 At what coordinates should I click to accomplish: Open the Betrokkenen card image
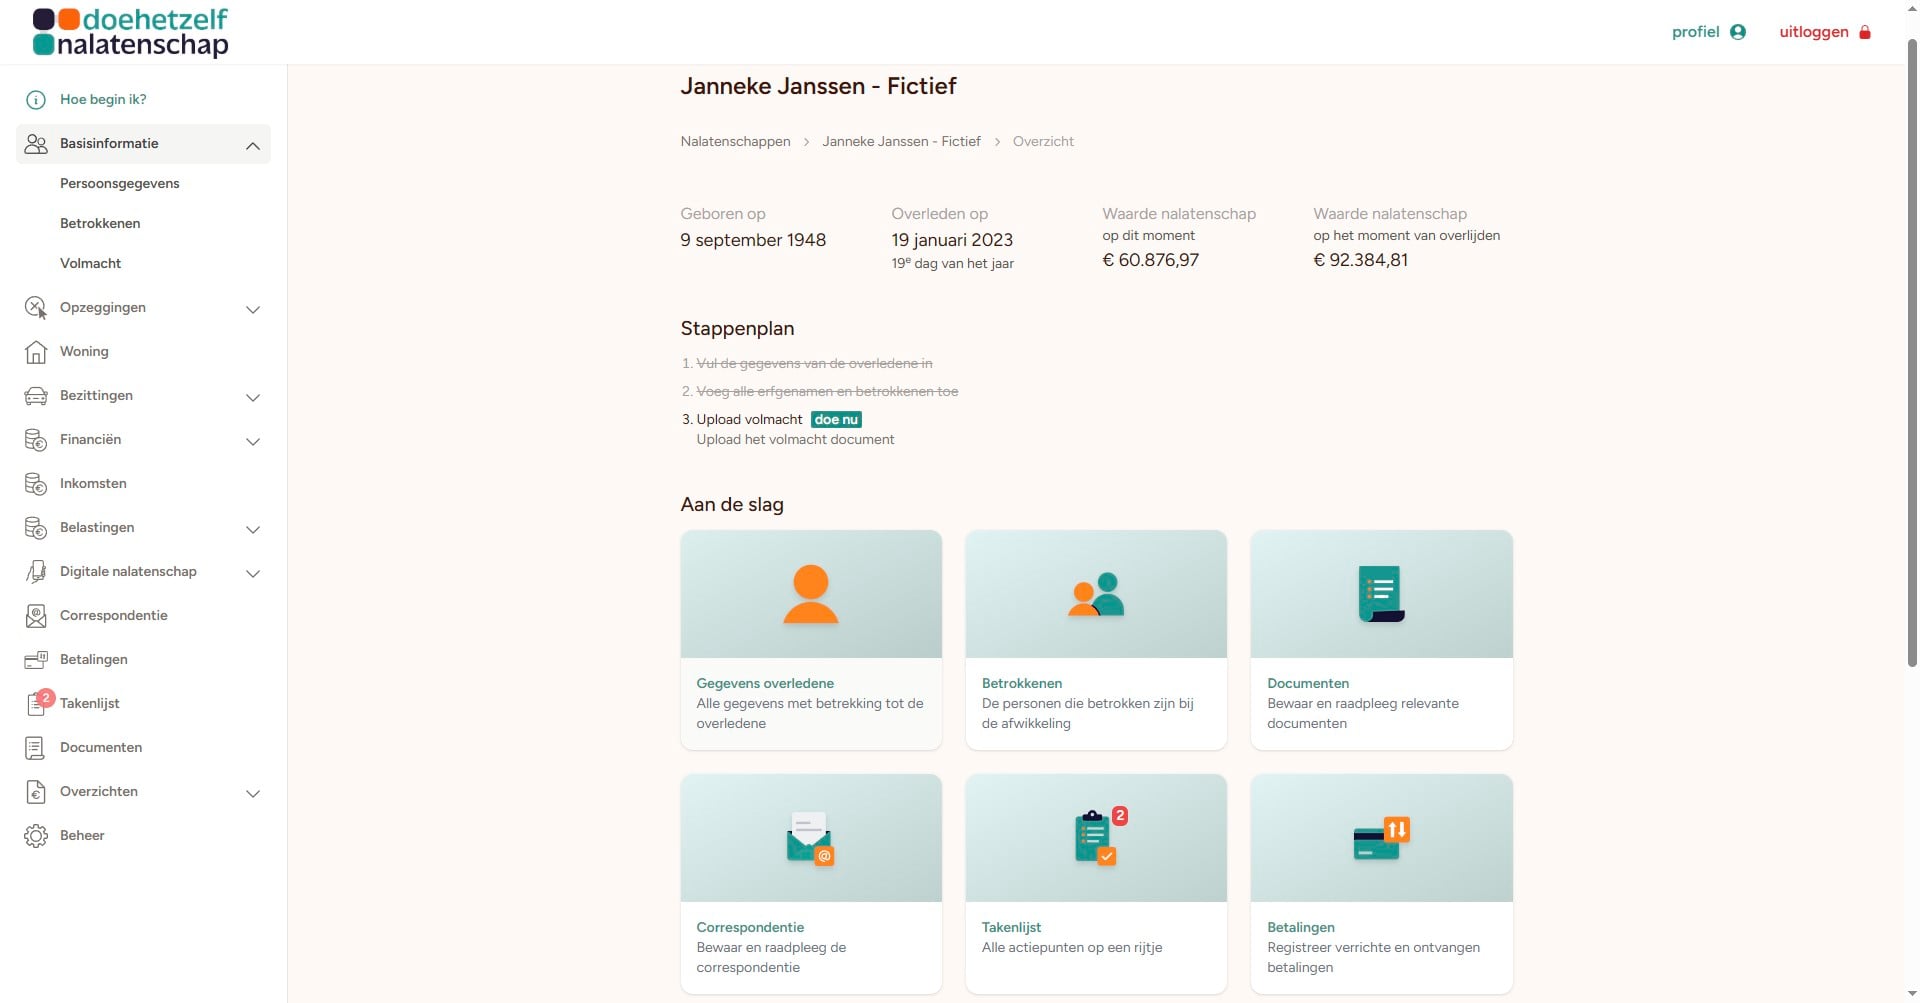click(x=1096, y=594)
